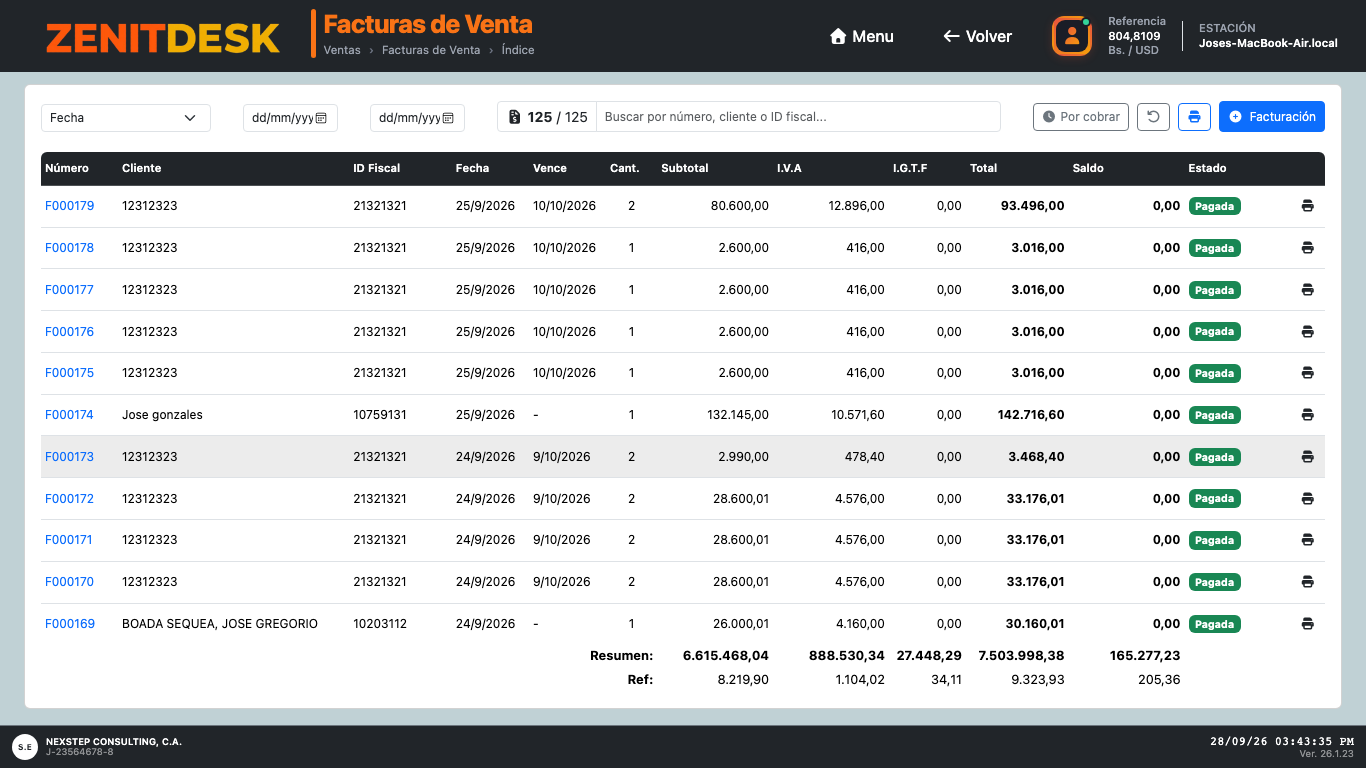The height and width of the screenshot is (768, 1366).
Task: Click total amount 142.716,60
Action: [1031, 415]
